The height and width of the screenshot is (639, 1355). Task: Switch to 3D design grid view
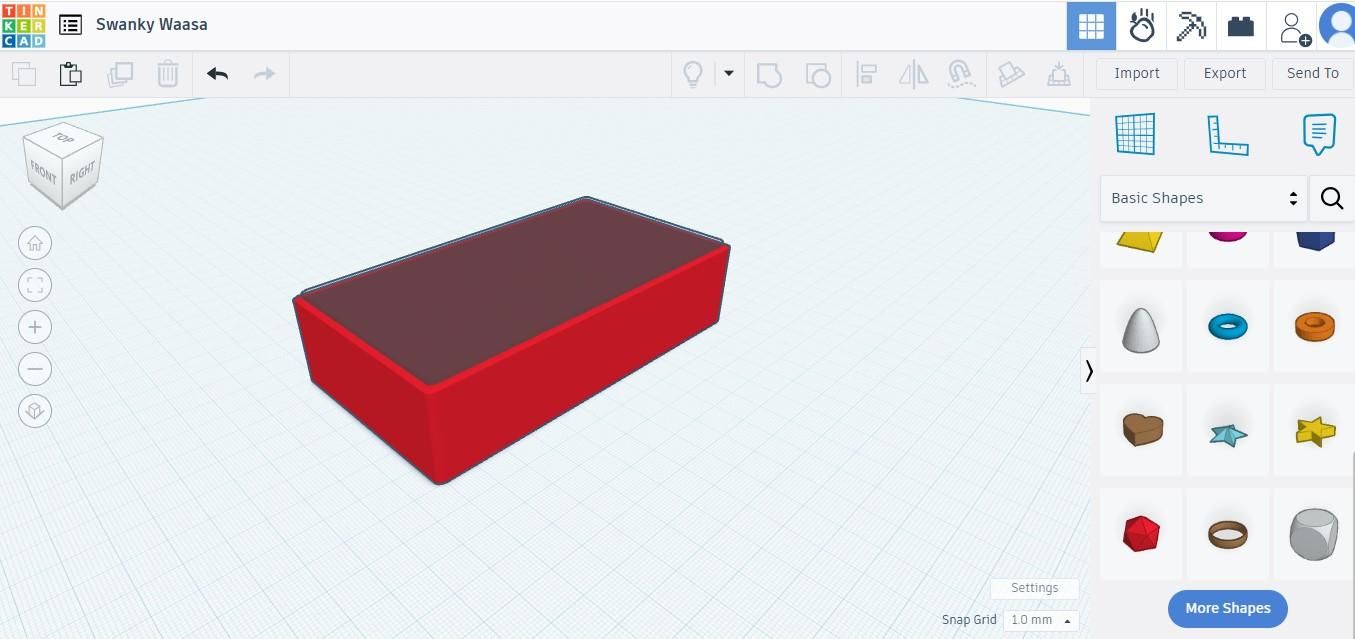tap(1091, 26)
